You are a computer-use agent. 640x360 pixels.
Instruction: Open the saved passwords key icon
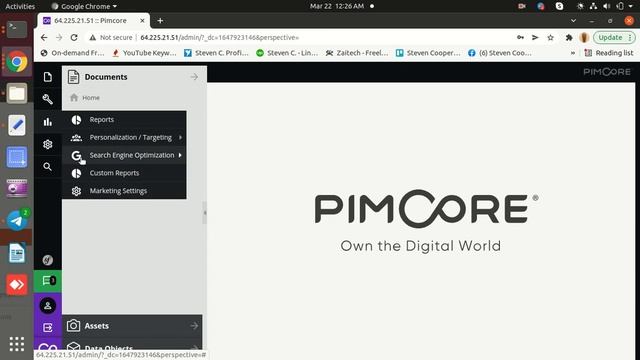(520, 38)
